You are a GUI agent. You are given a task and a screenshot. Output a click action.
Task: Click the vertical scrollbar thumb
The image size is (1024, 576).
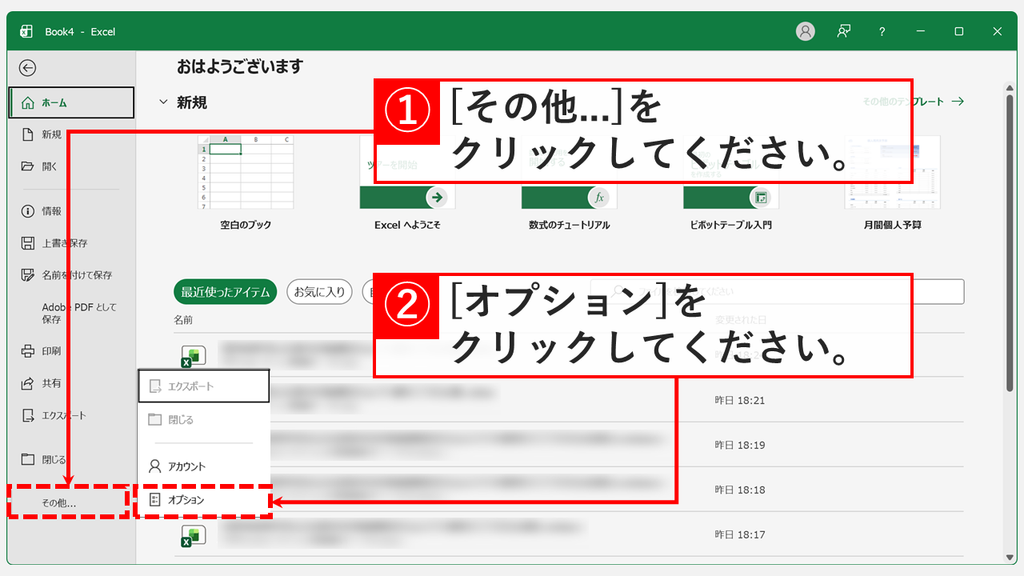(1010, 243)
